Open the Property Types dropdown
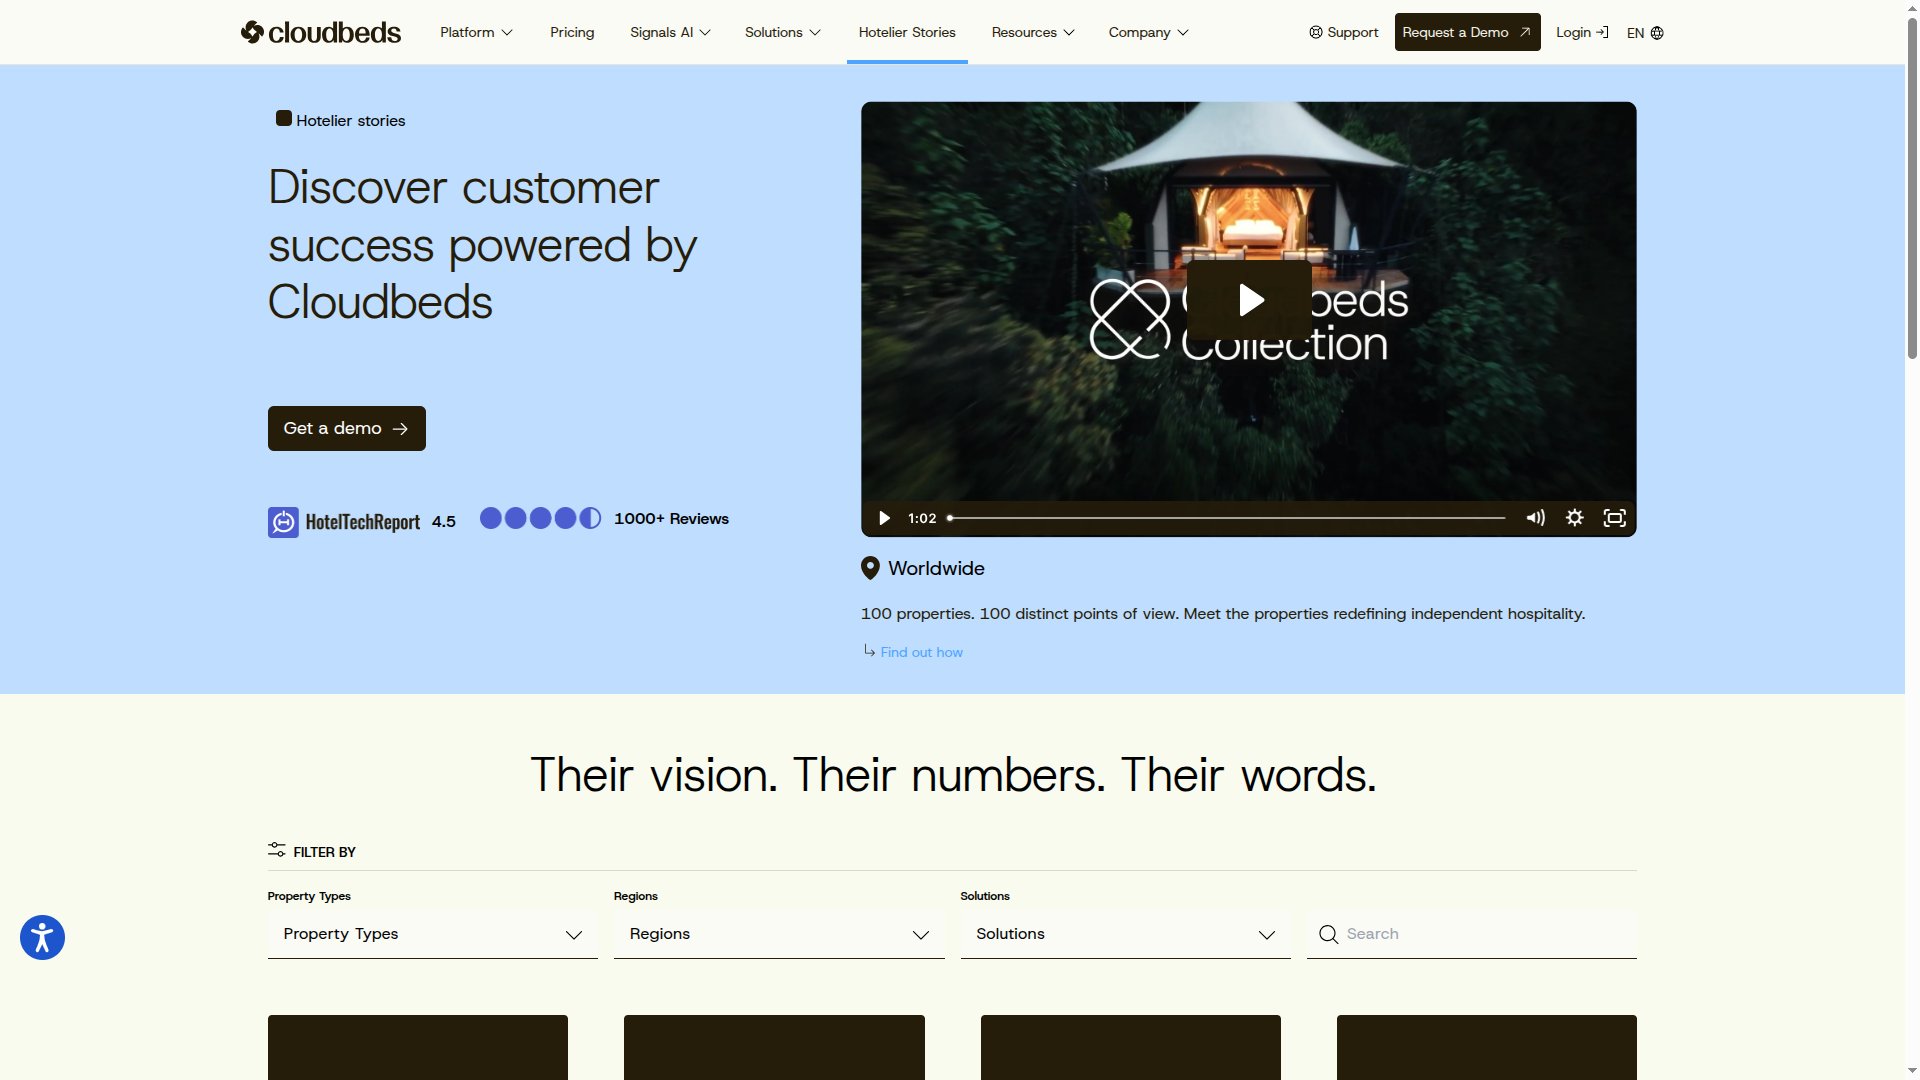The width and height of the screenshot is (1920, 1080). (431, 934)
